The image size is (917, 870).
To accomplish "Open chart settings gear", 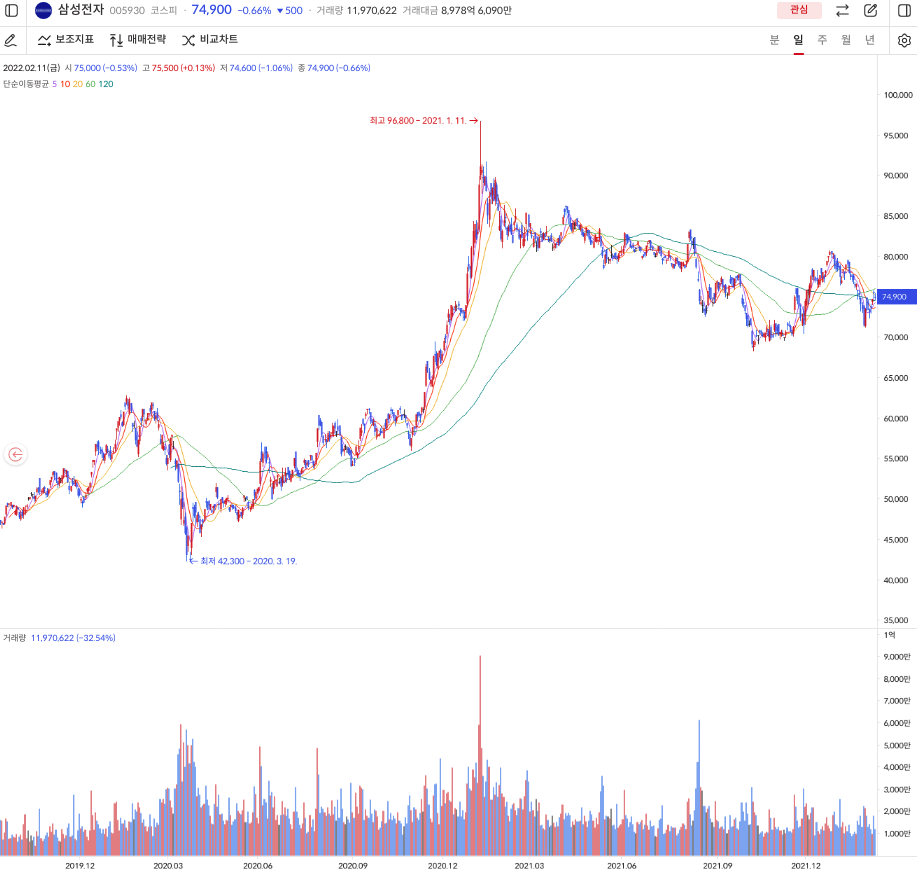I will click(x=904, y=40).
